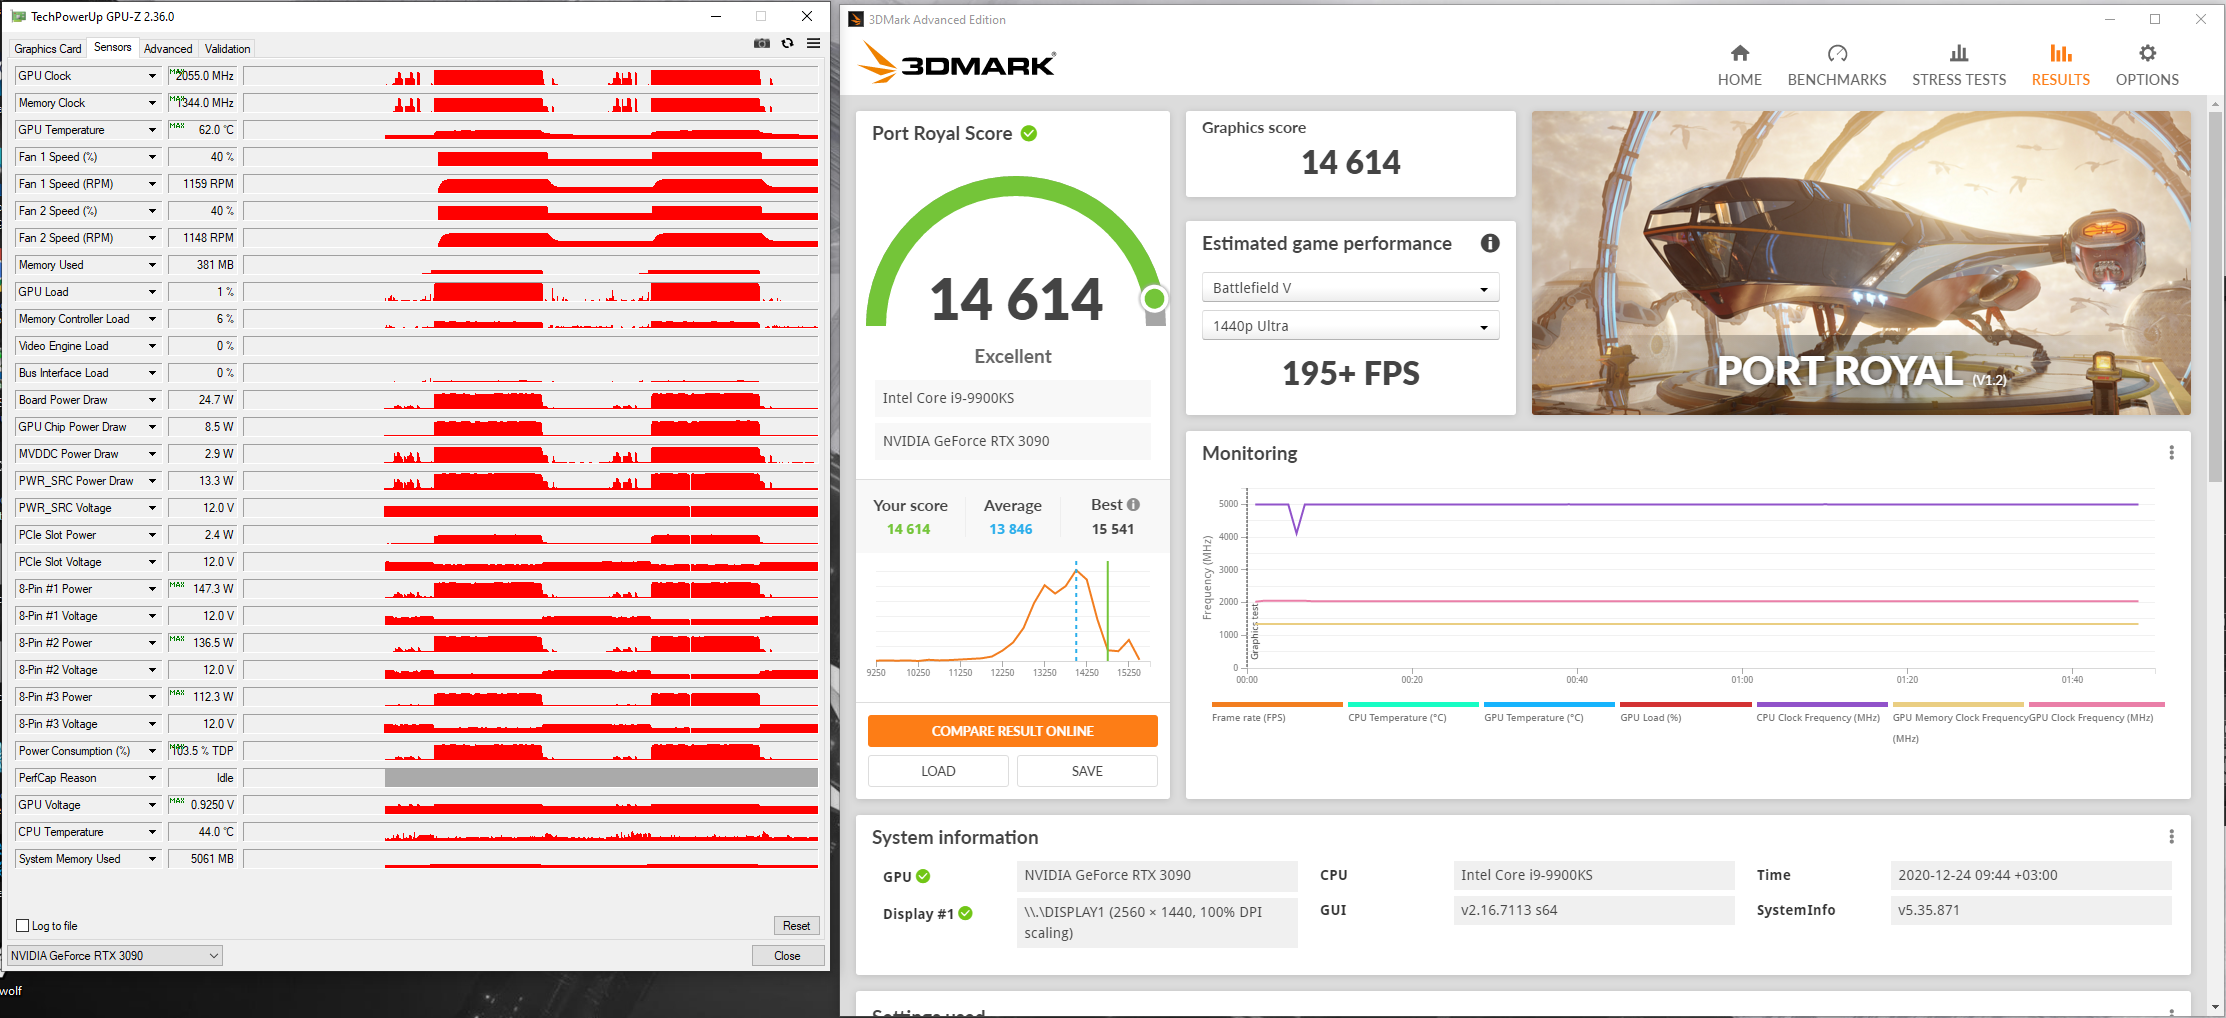2226x1018 pixels.
Task: Click the Average score value 13 846
Action: coord(1011,529)
